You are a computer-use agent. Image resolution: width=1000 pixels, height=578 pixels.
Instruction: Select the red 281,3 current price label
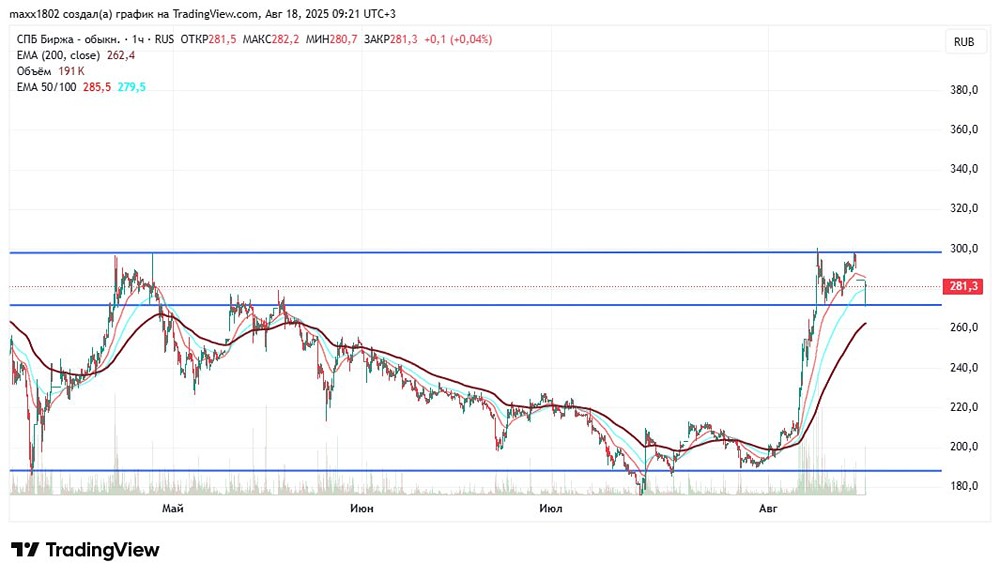[x=963, y=286]
